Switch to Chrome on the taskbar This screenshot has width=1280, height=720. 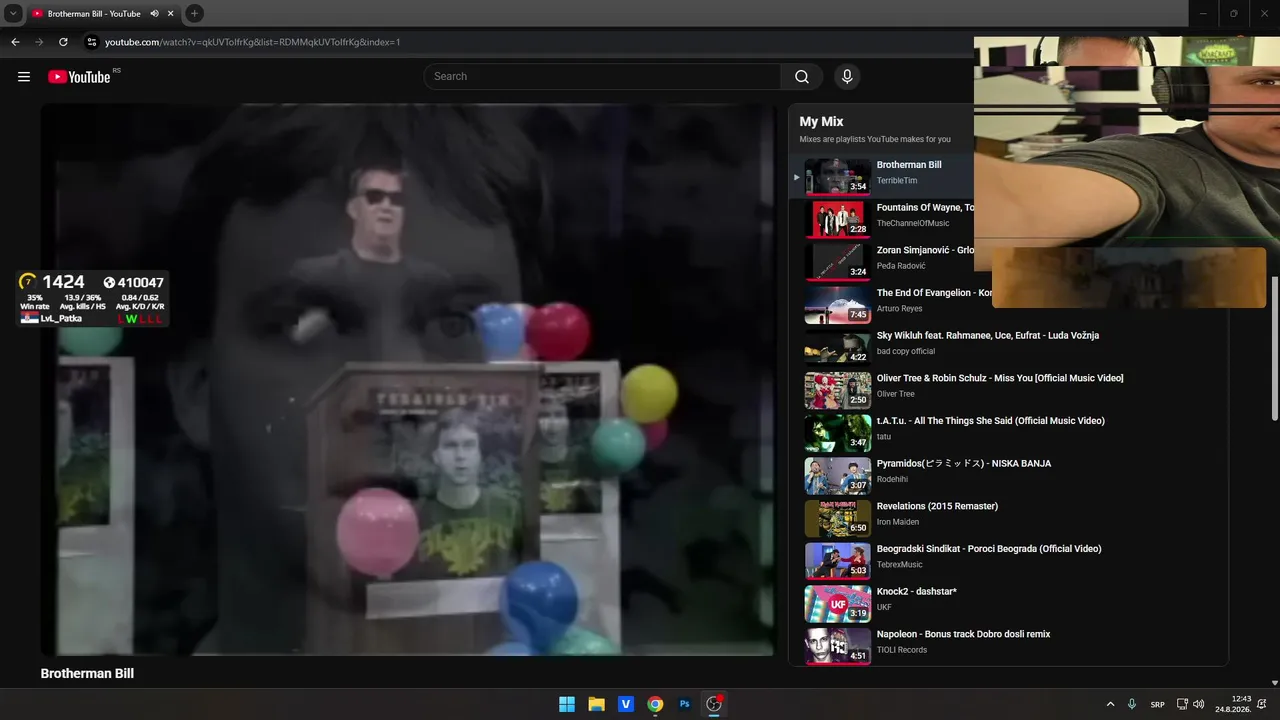point(655,704)
